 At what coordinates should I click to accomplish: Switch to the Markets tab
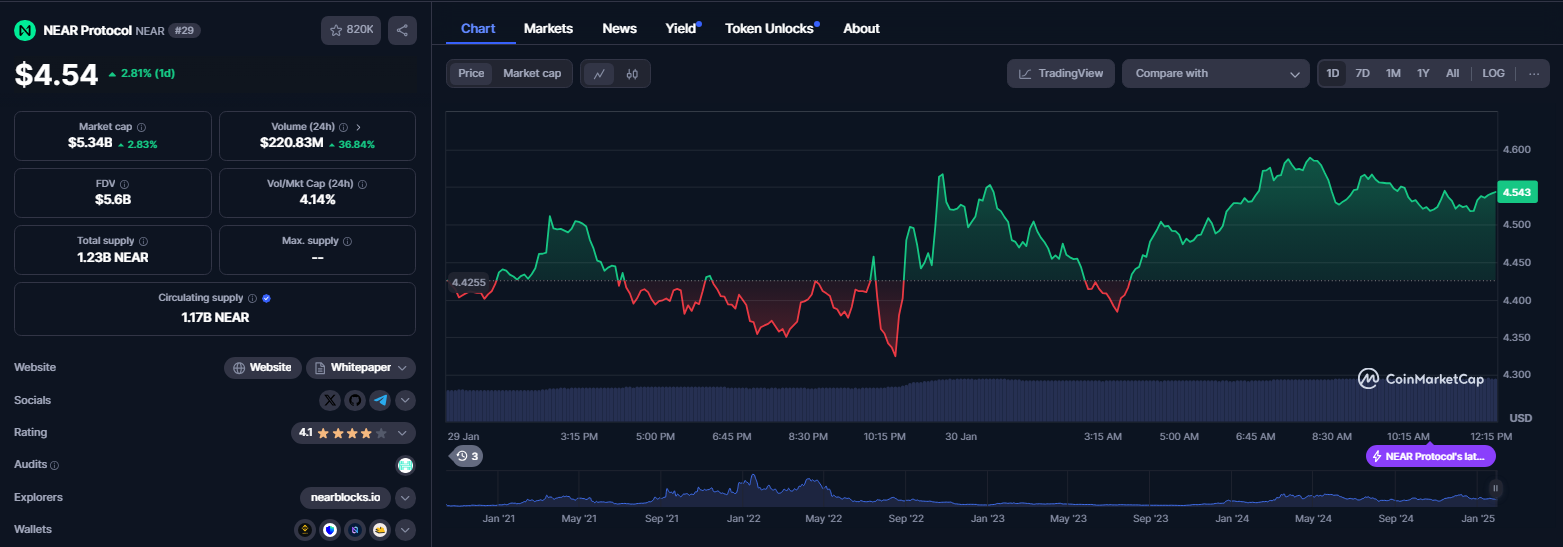(548, 28)
